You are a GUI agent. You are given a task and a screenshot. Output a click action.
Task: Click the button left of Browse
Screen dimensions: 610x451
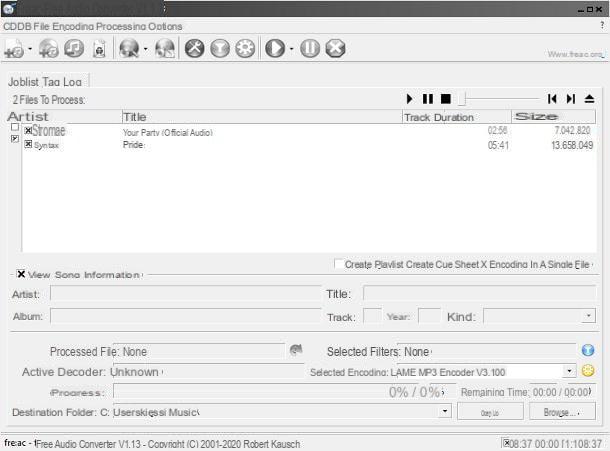pos(490,411)
